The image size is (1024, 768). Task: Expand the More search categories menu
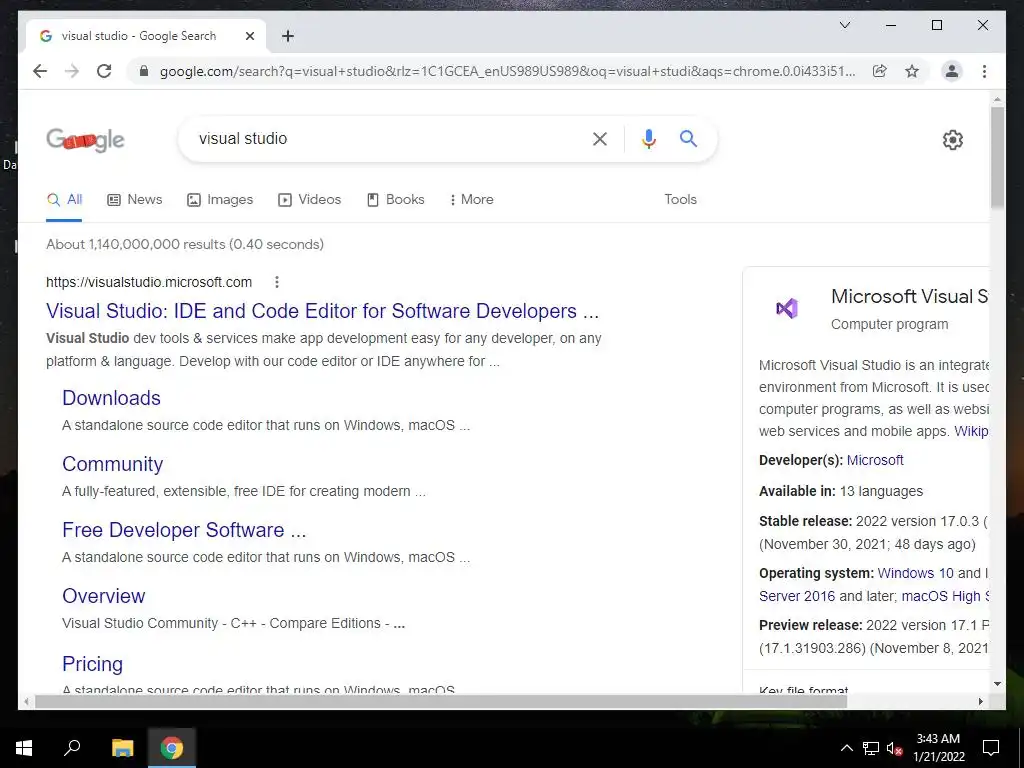(x=472, y=200)
